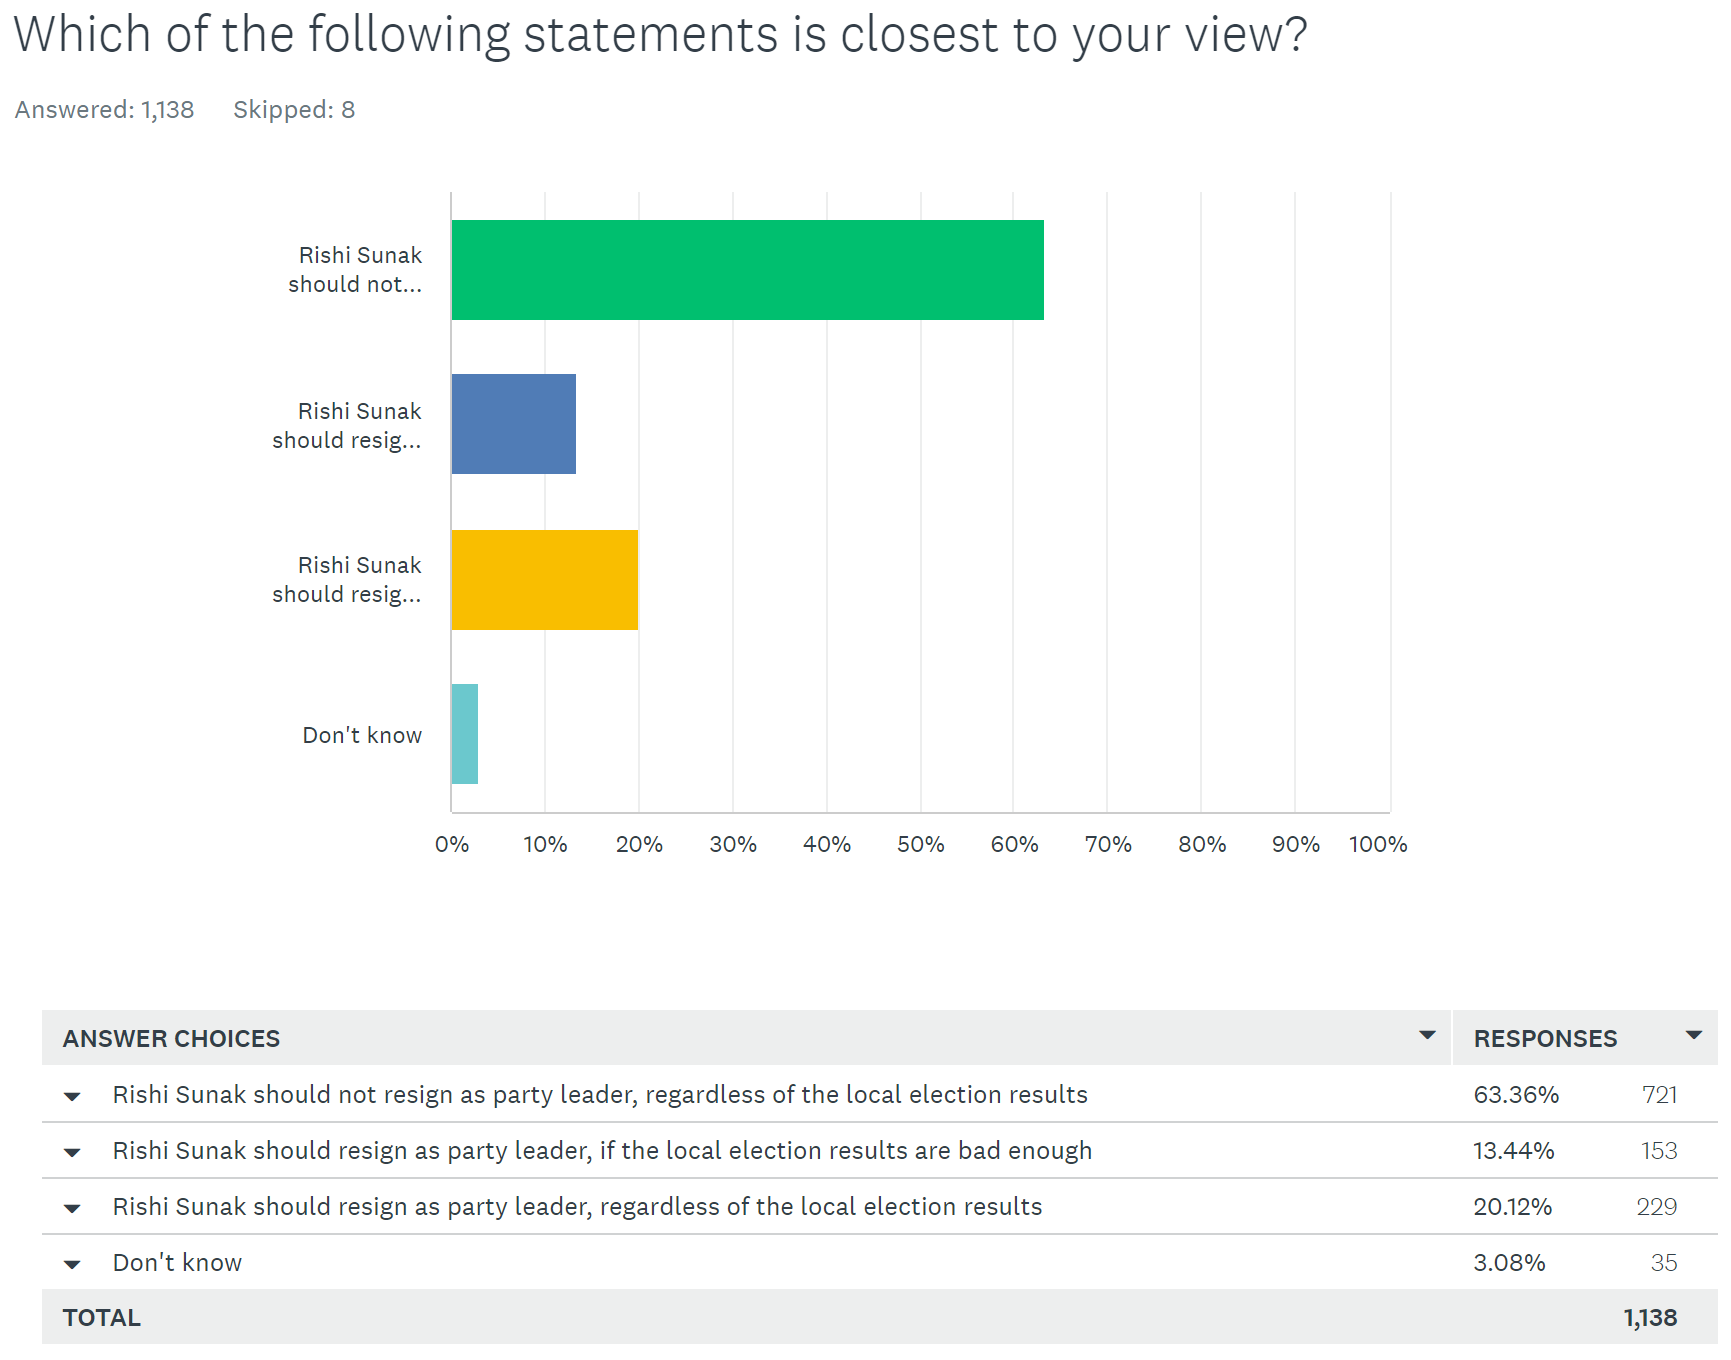Click the ANSWER CHOICES column header

click(x=171, y=1038)
